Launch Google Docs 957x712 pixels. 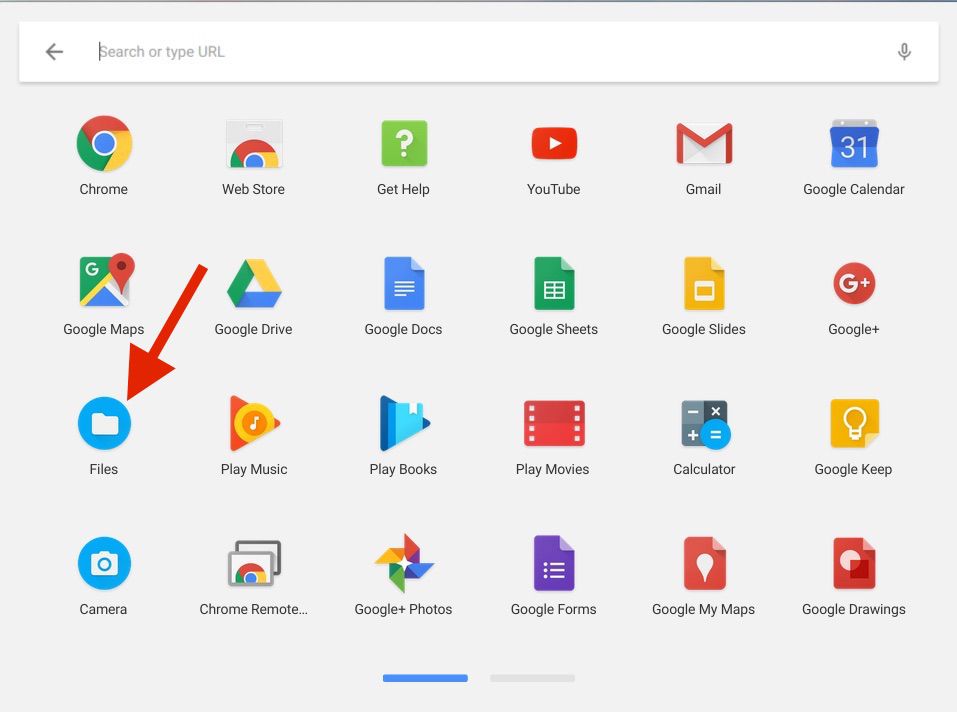404,283
